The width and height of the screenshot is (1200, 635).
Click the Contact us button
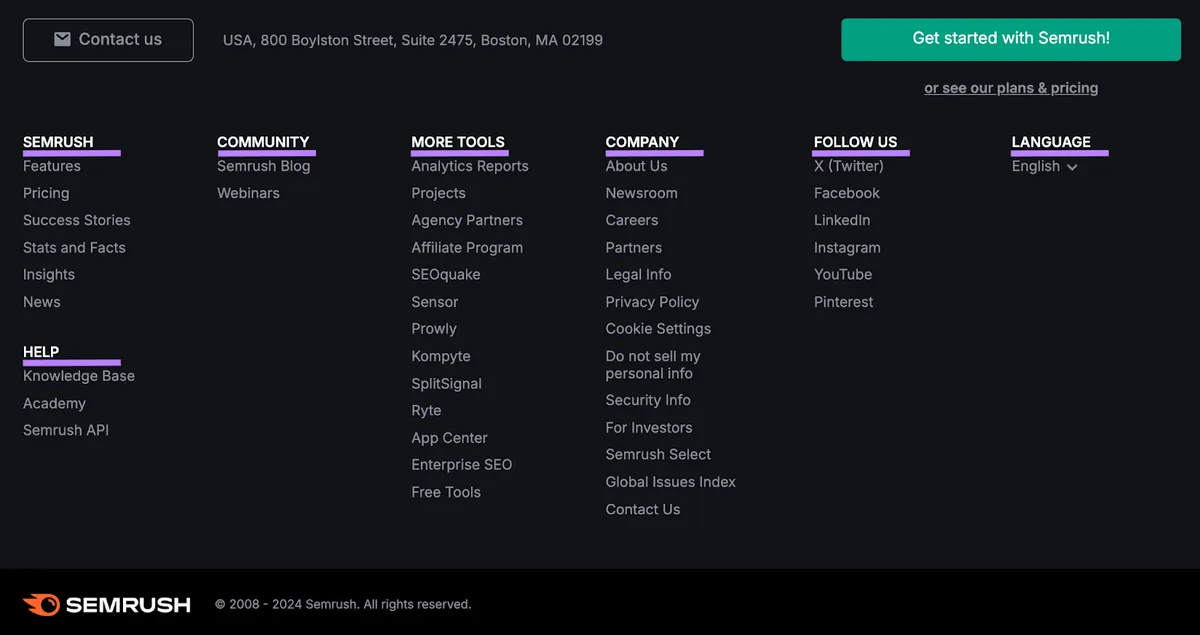[108, 40]
